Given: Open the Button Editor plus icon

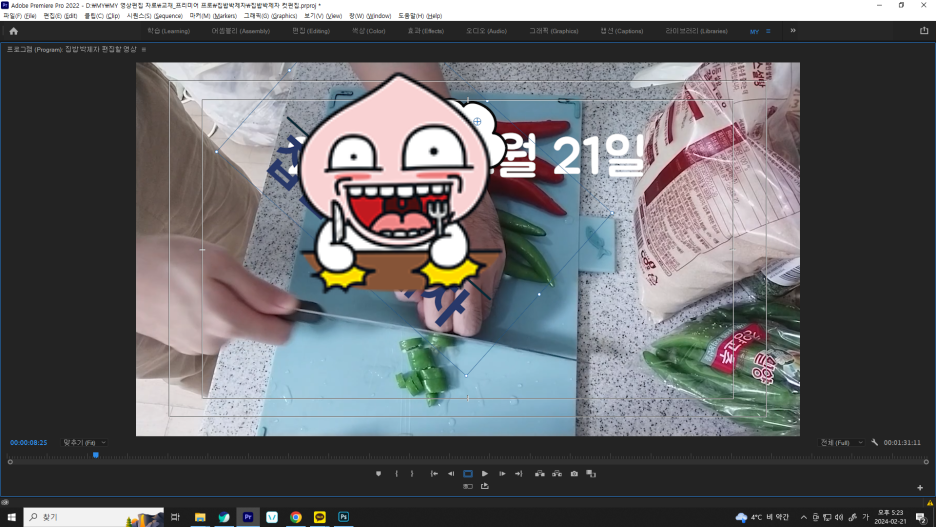Looking at the screenshot, I should point(920,488).
